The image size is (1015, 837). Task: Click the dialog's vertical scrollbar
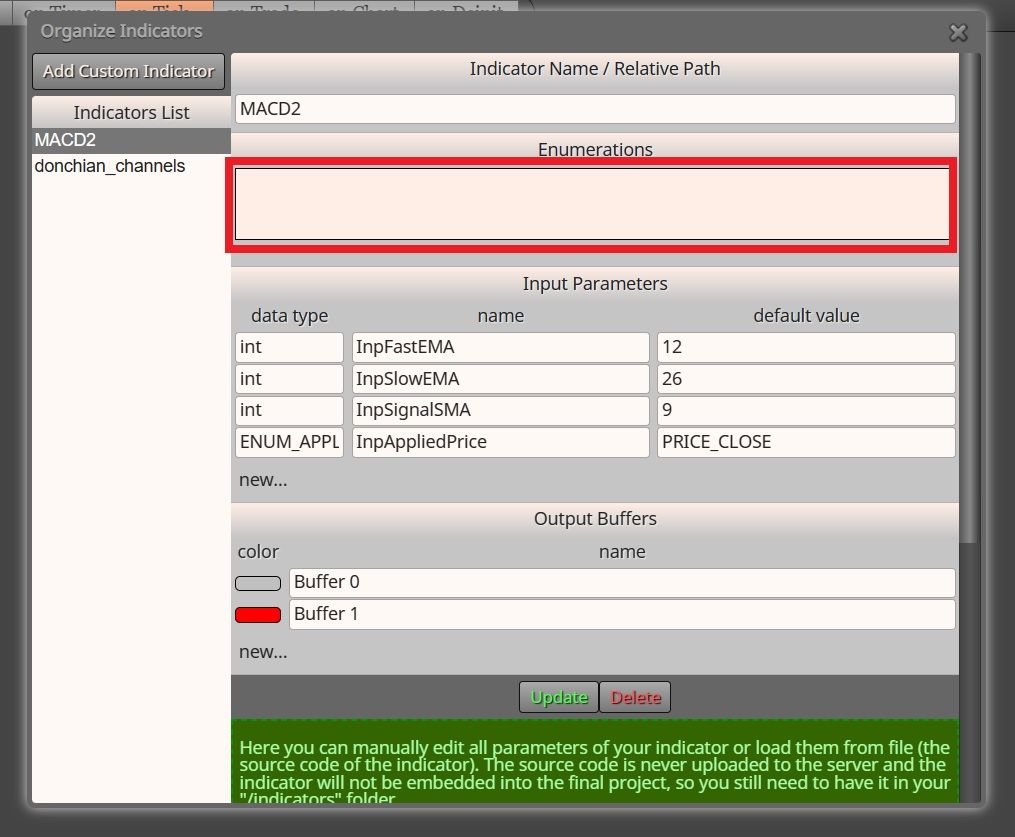tap(969, 298)
